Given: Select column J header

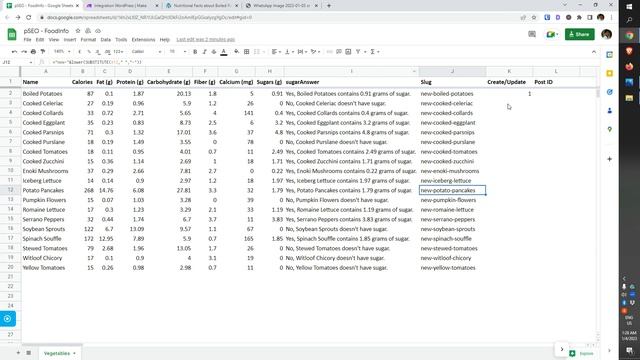Looking at the screenshot, I should click(452, 71).
